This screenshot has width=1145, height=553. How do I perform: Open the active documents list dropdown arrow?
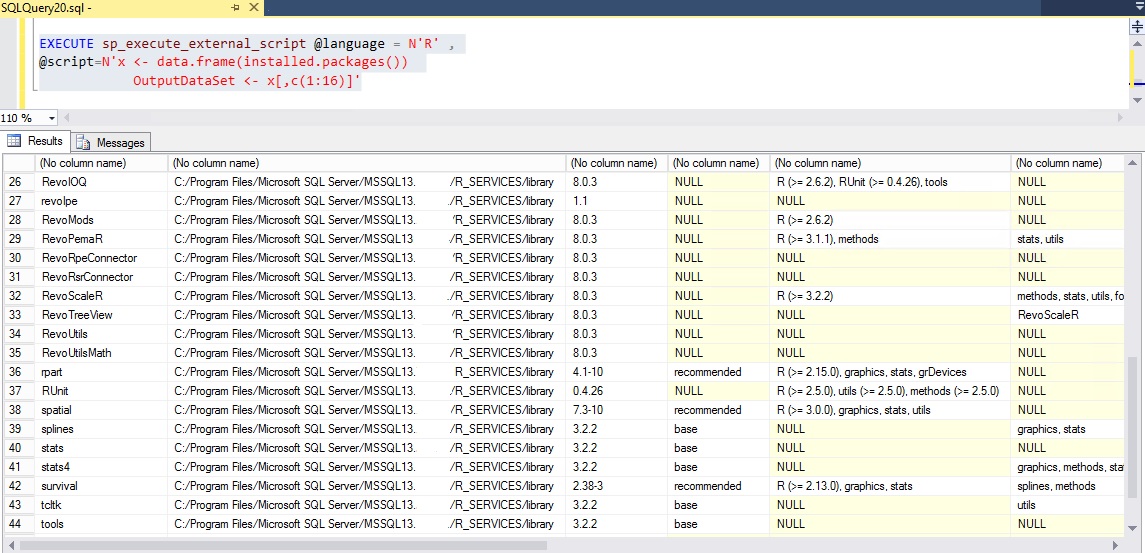1137,7
